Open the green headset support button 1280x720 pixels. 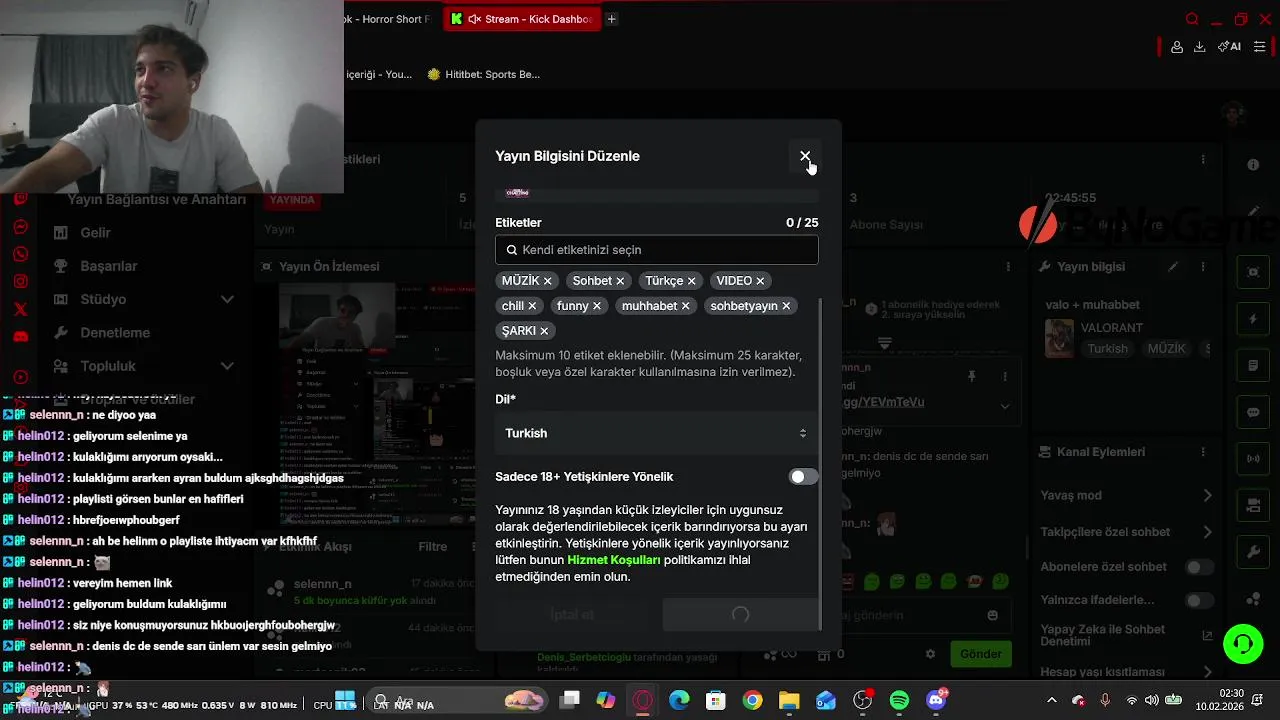point(1243,642)
